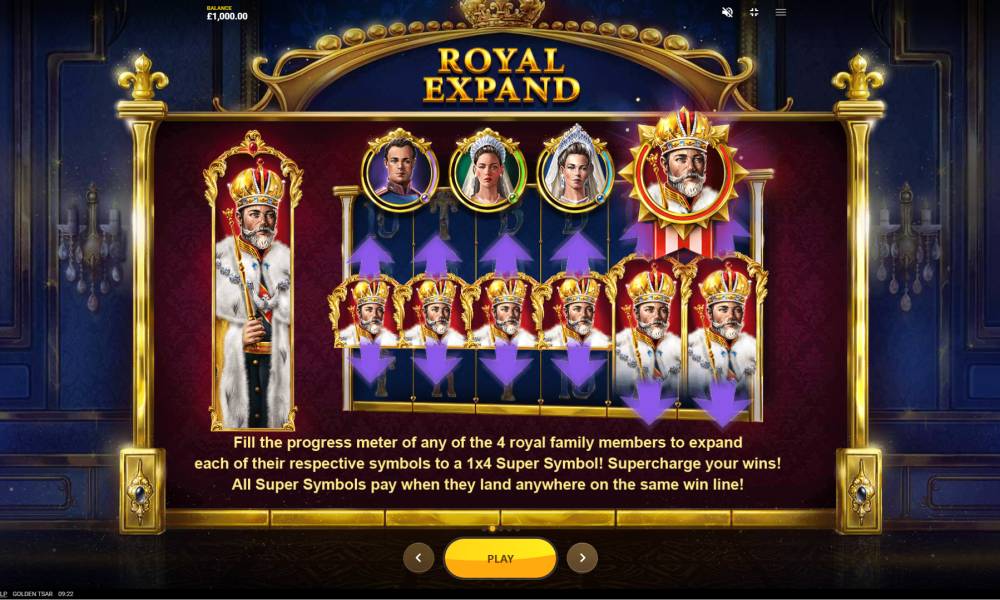Click the young prince portrait medallion
Screen dimensions: 1000x600
pyautogui.click(x=399, y=169)
